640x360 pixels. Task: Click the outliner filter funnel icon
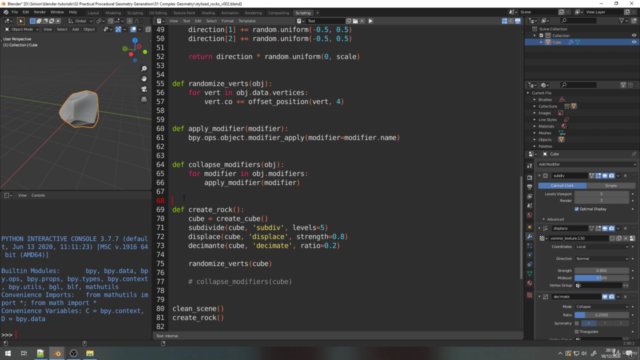tap(622, 20)
